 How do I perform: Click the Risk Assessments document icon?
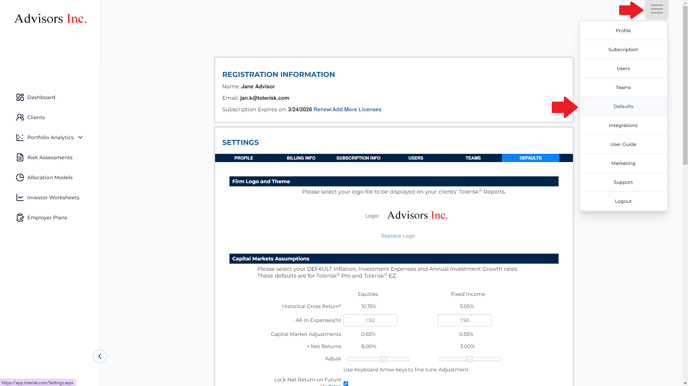click(20, 157)
